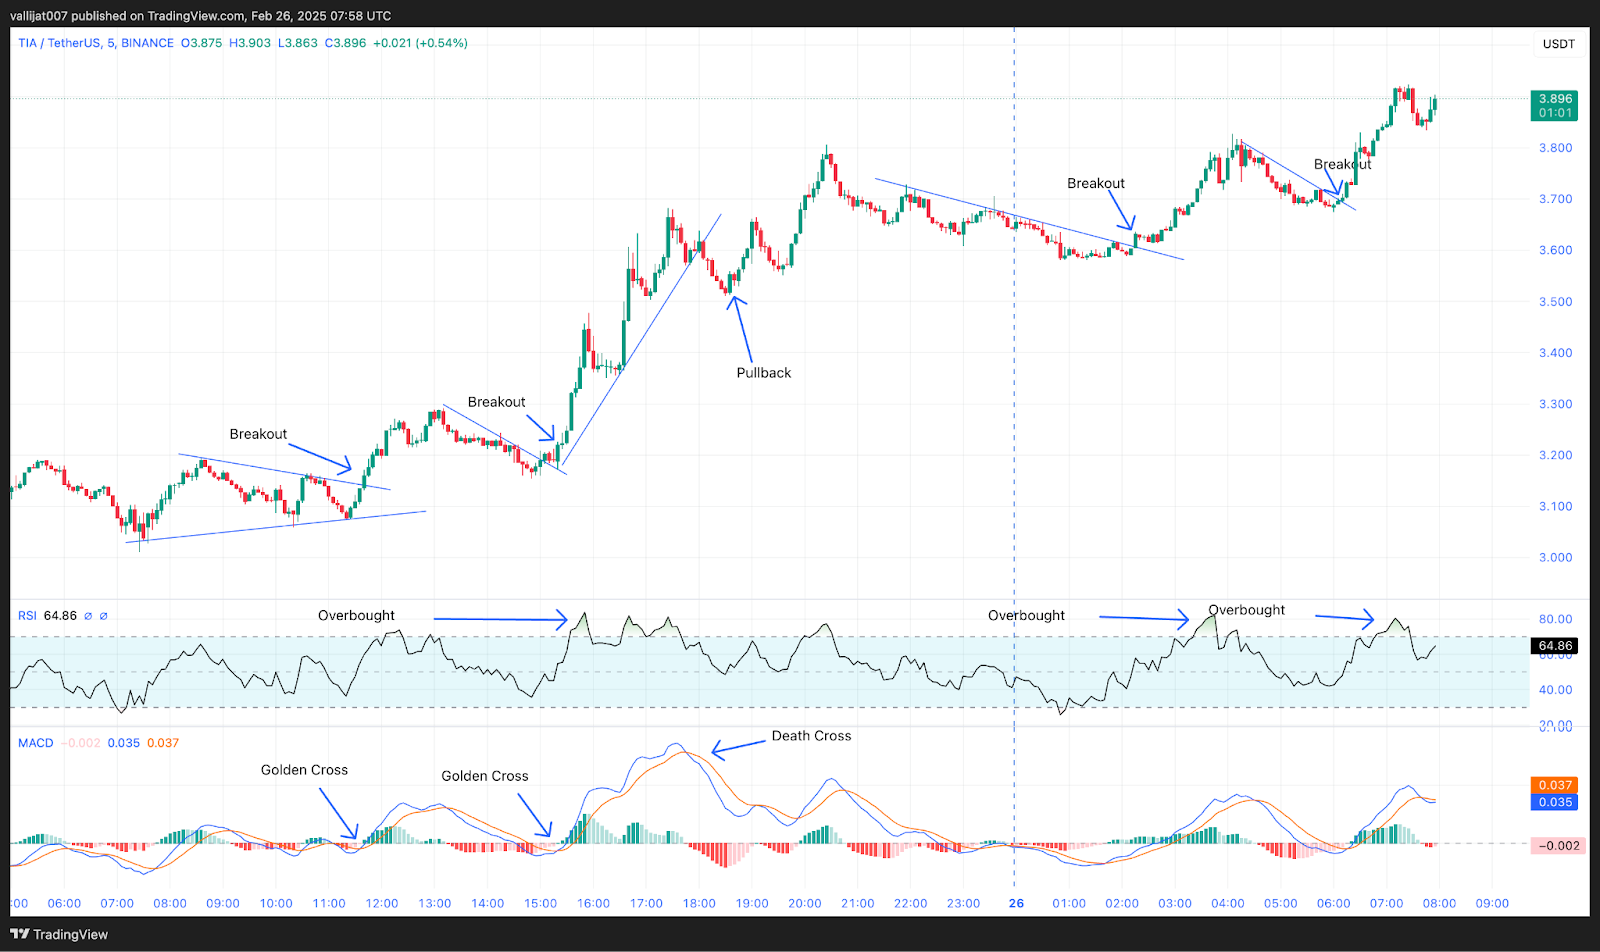Click the 40.00 RSI axis label

click(1556, 690)
